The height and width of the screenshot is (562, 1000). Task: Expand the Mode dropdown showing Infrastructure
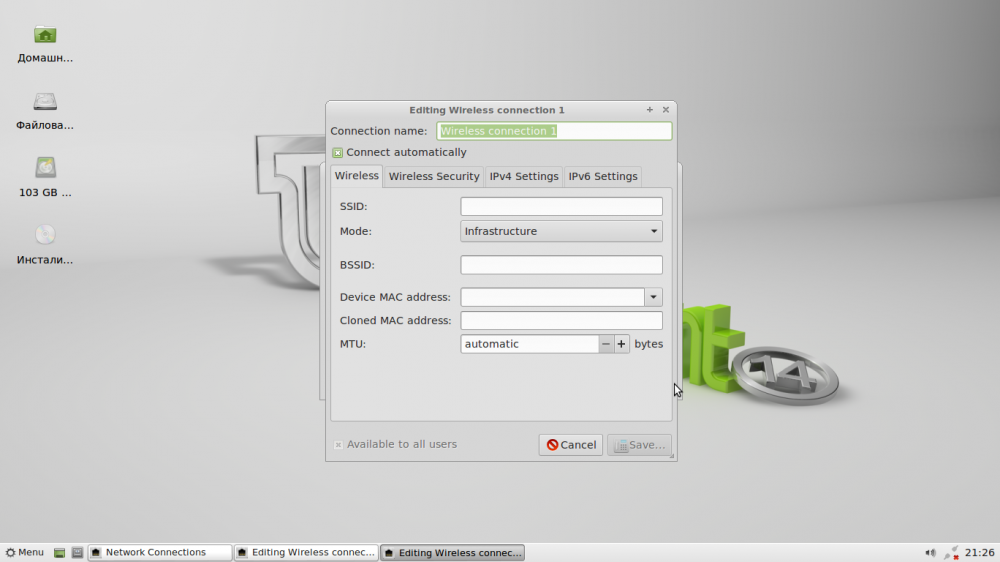[x=561, y=231]
